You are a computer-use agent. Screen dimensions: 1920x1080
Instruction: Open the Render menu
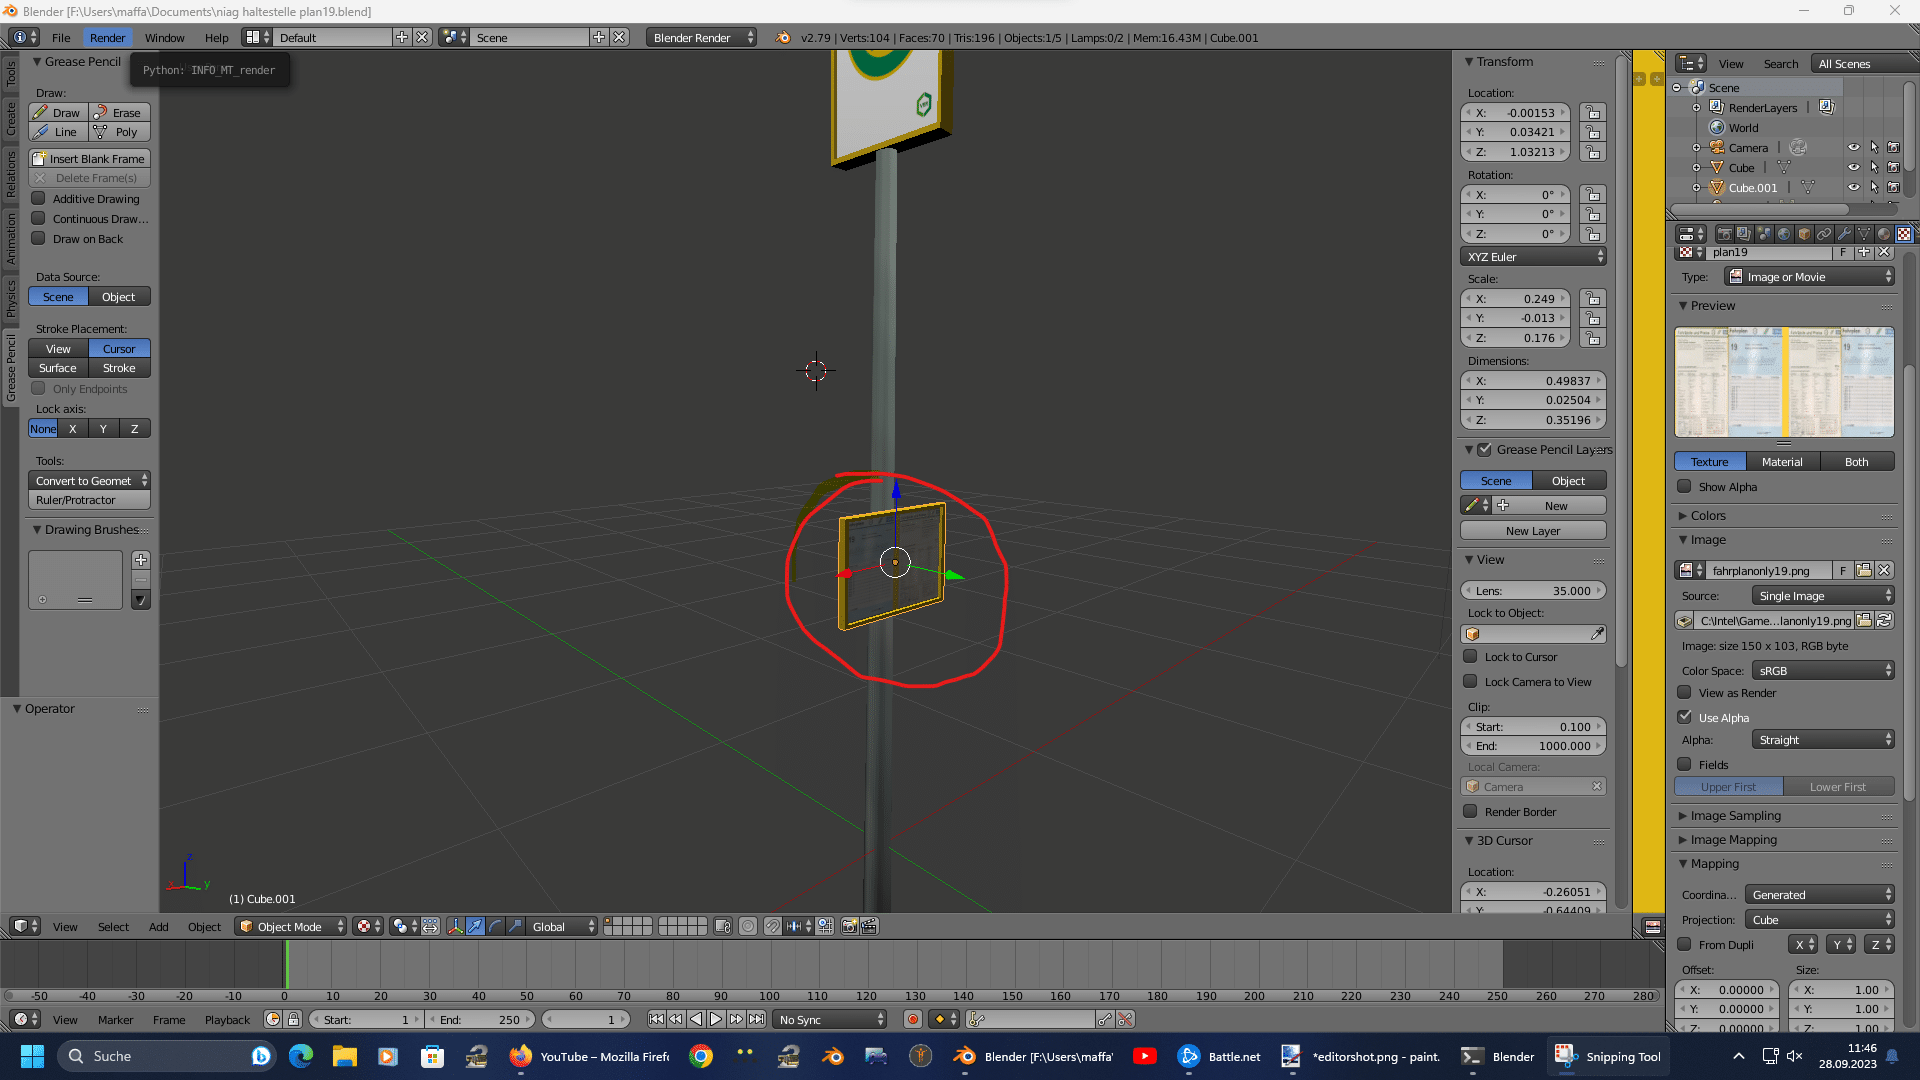[x=107, y=38]
